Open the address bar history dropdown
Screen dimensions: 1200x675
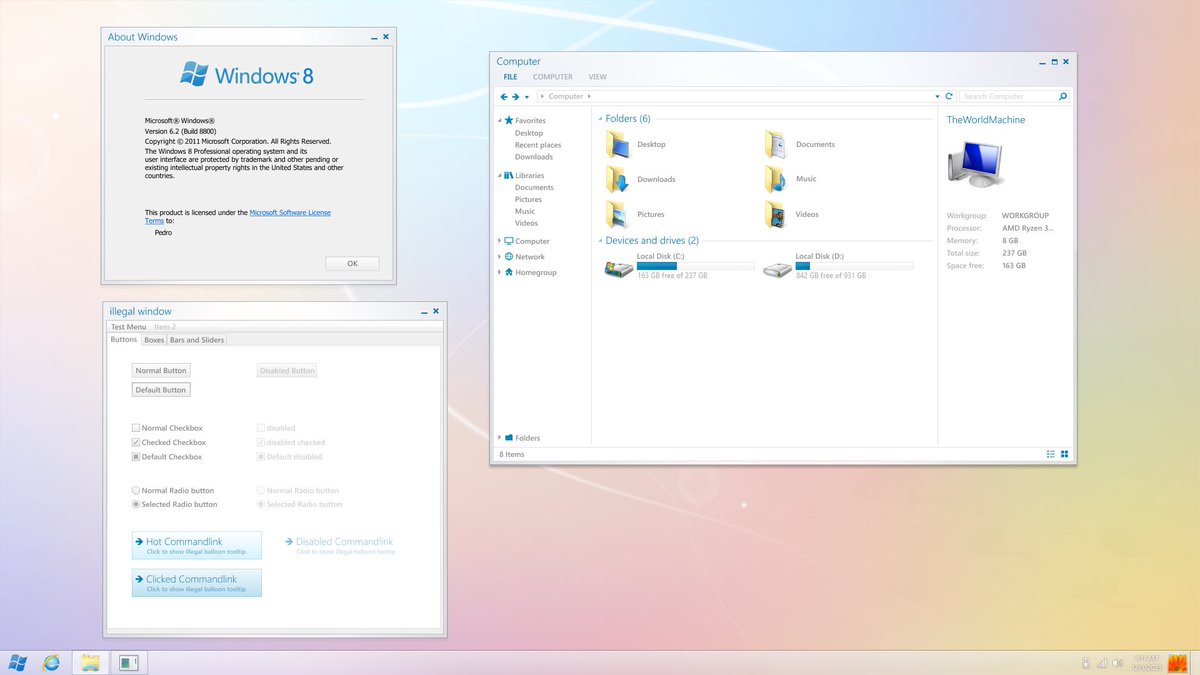[938, 97]
